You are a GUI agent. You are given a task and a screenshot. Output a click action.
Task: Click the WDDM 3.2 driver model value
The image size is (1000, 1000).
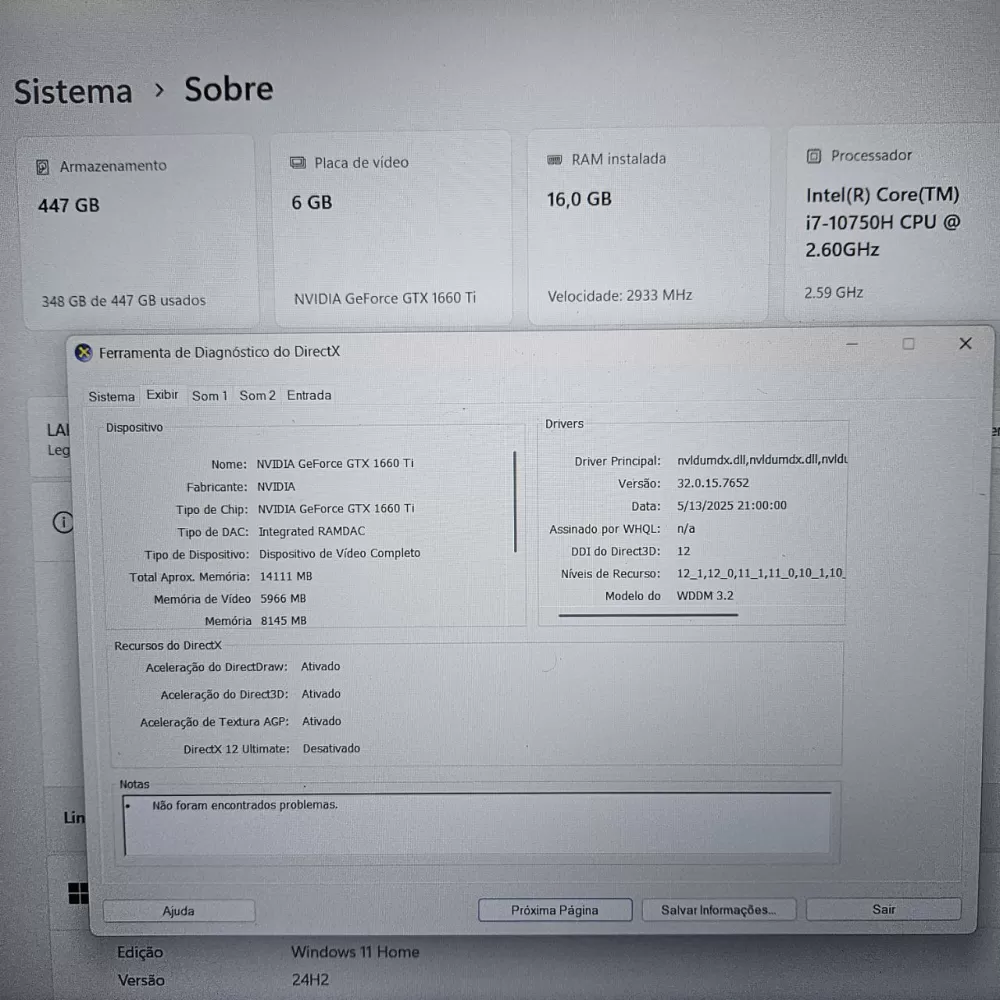[705, 596]
